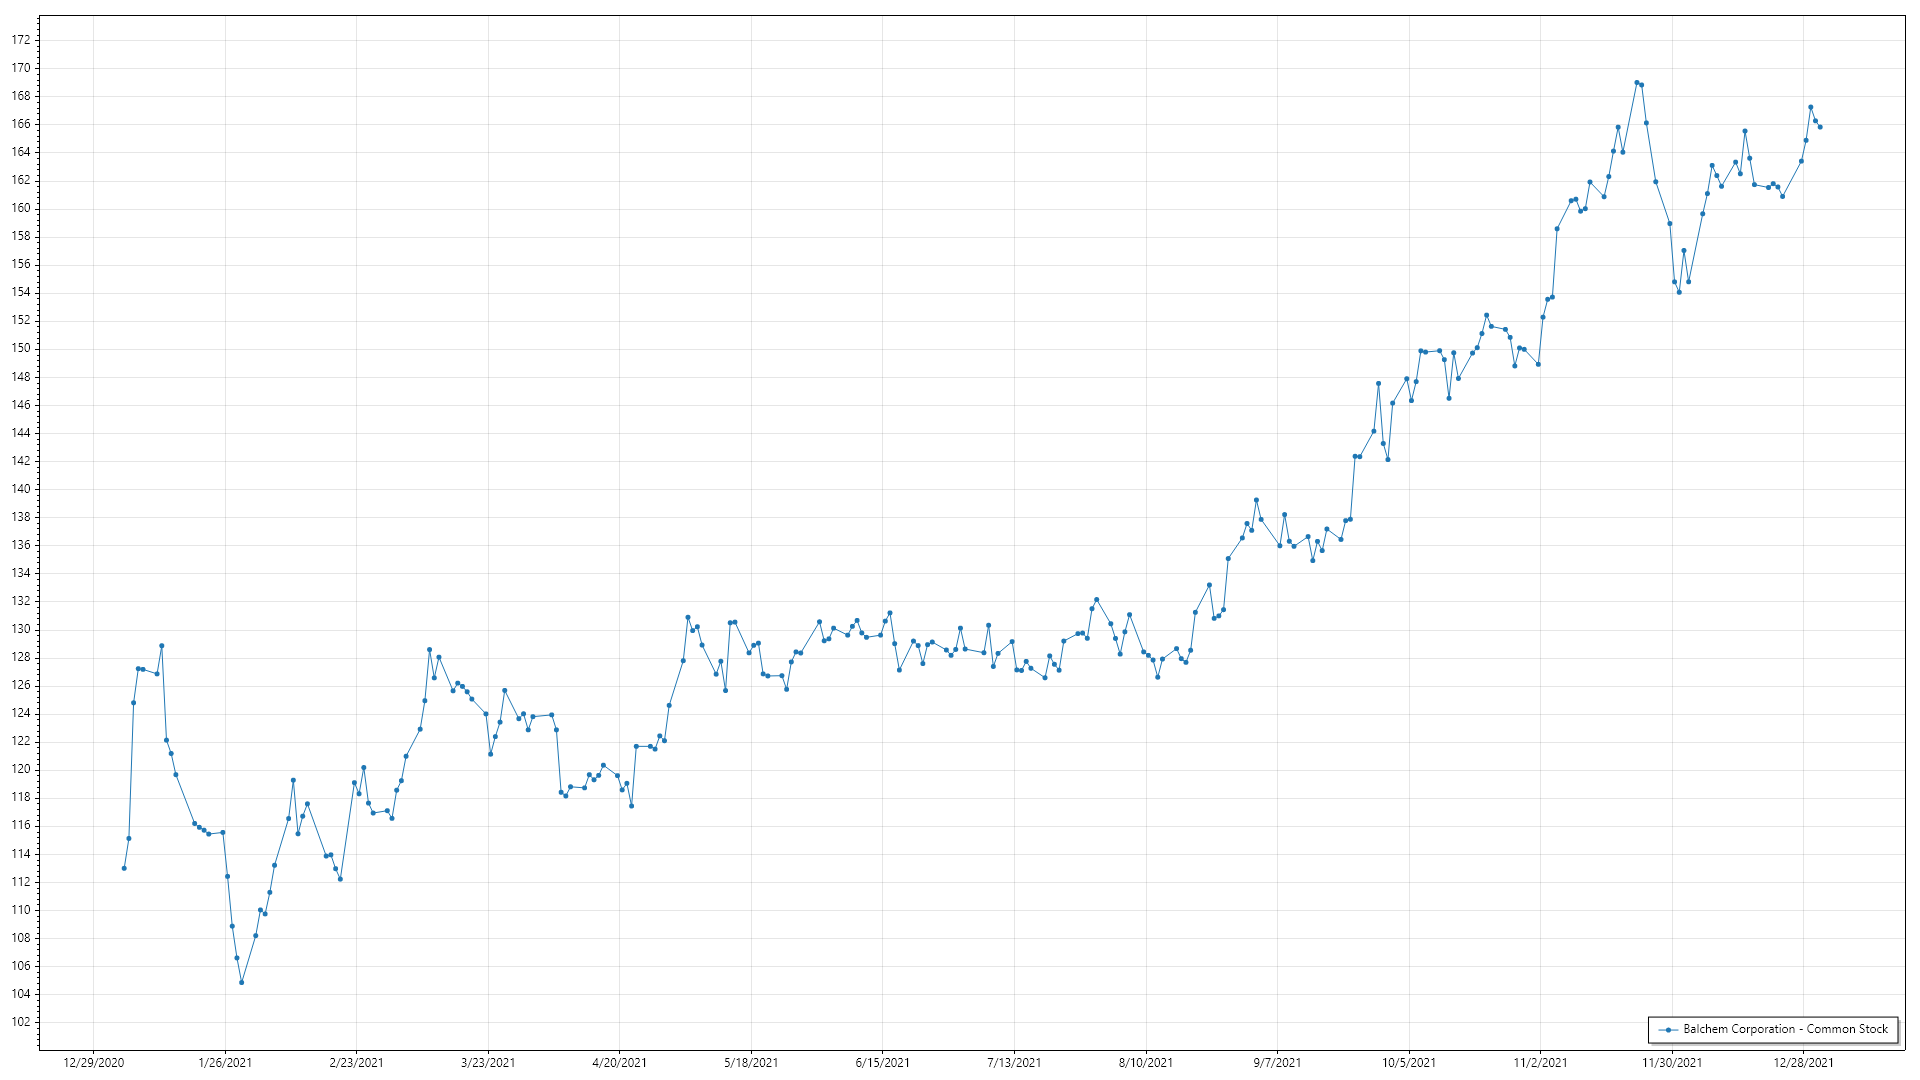Select the 10/5/2021 date label
The height and width of the screenshot is (1080, 1920).
tap(1409, 1062)
